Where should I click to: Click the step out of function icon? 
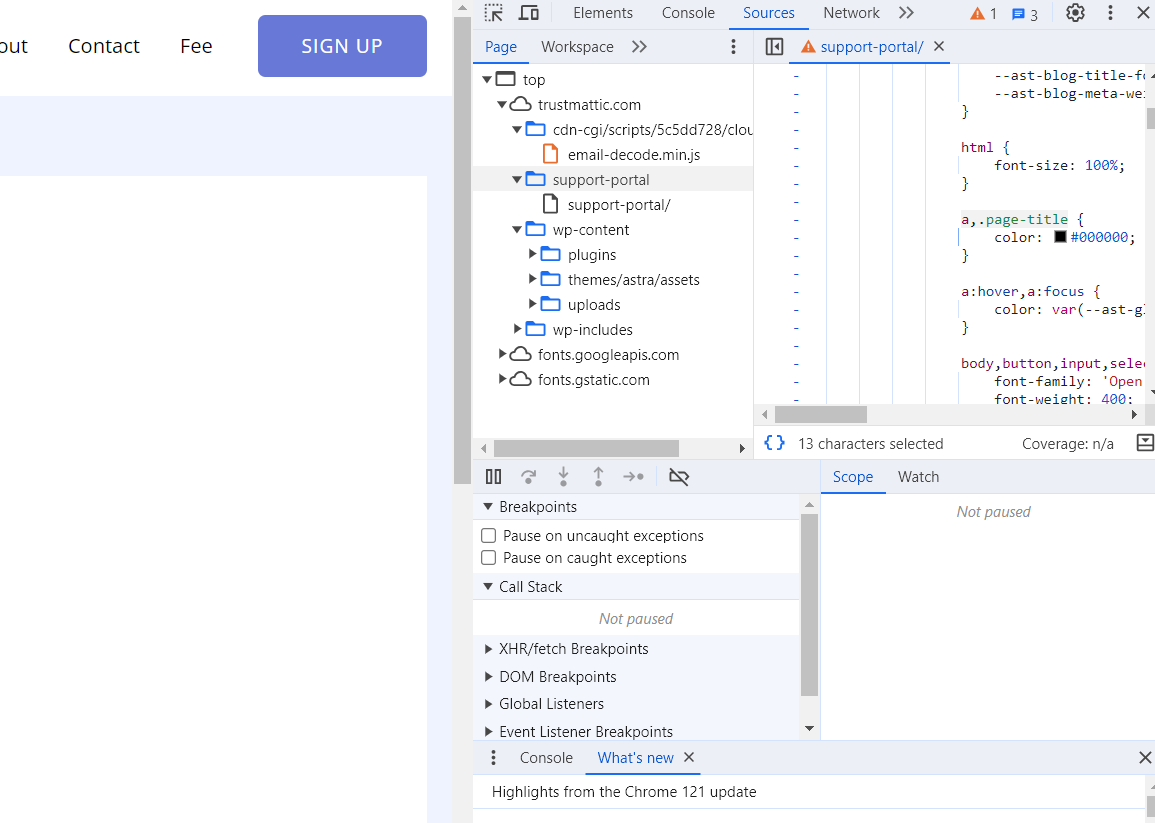tap(598, 477)
